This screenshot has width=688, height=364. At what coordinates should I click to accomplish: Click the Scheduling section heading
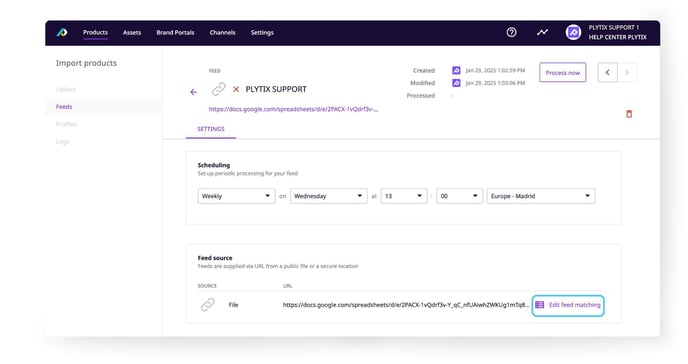tap(214, 165)
